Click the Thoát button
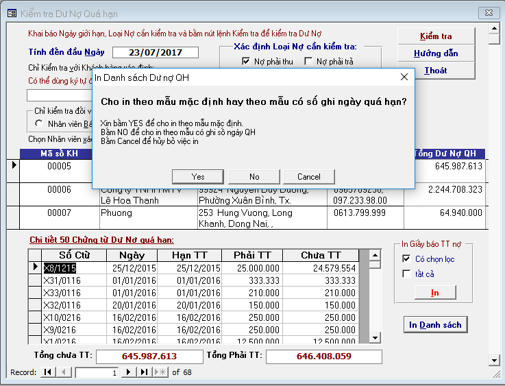The image size is (505, 386). [x=436, y=70]
